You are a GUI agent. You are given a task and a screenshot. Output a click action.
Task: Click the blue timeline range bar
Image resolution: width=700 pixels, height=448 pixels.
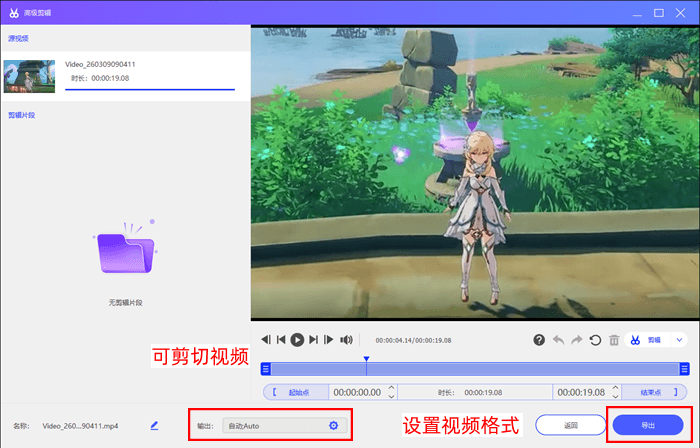[475, 369]
